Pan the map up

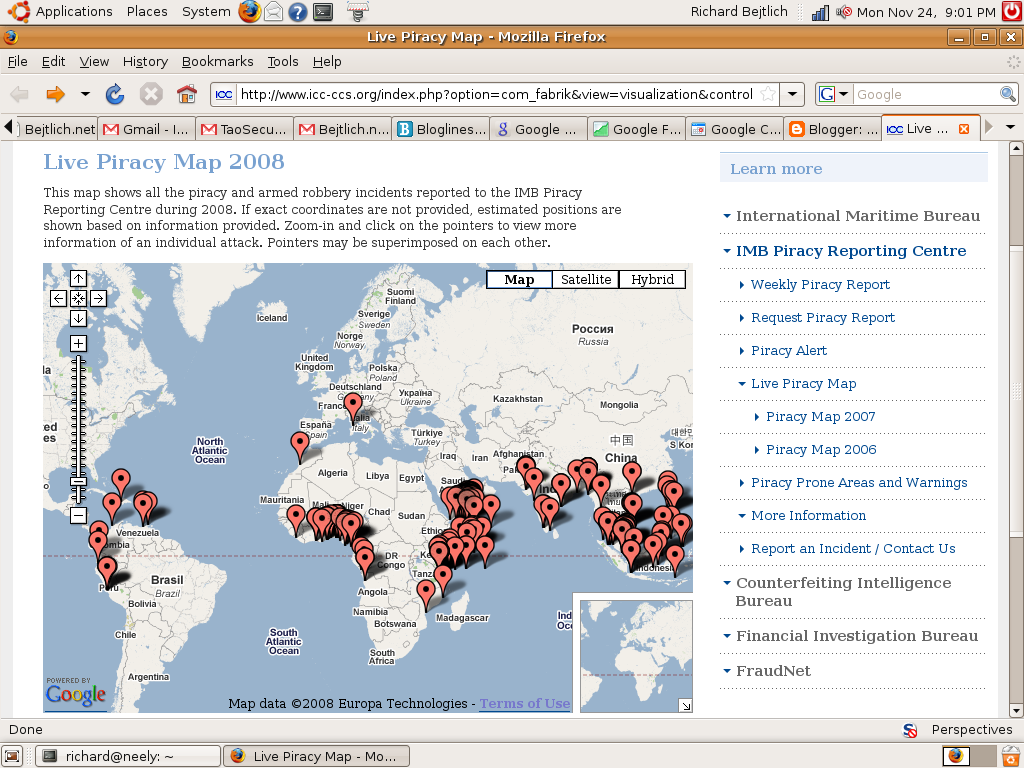pos(78,279)
